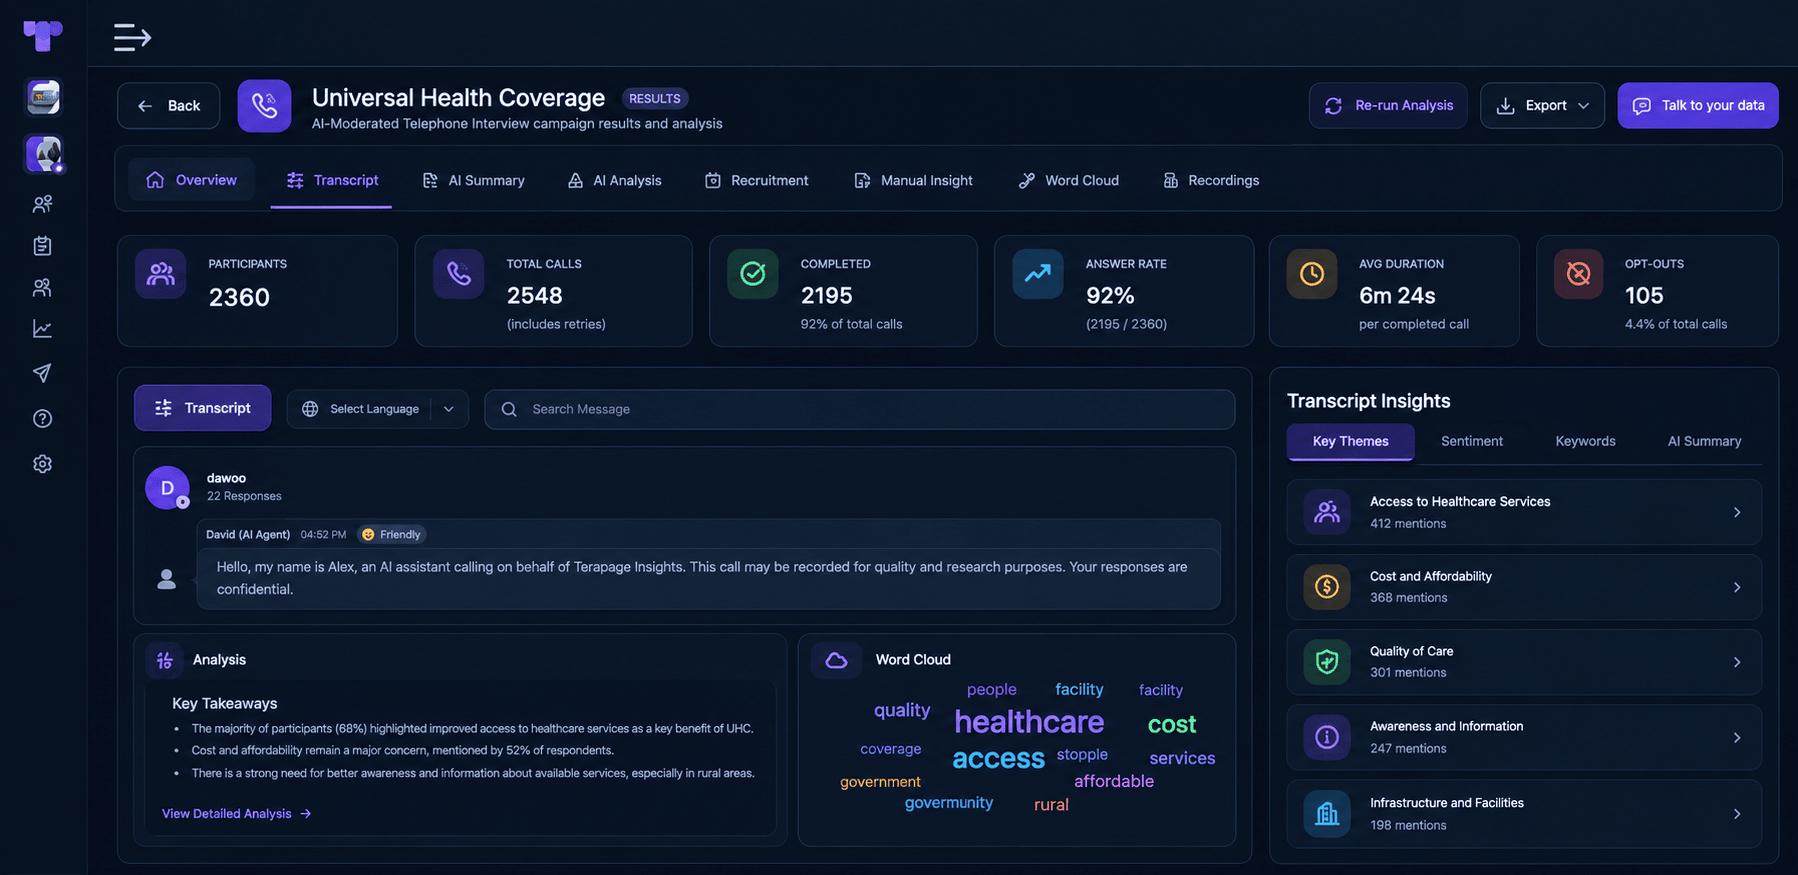The width and height of the screenshot is (1798, 875).
Task: Click the paper plane send icon
Action: pos(42,373)
